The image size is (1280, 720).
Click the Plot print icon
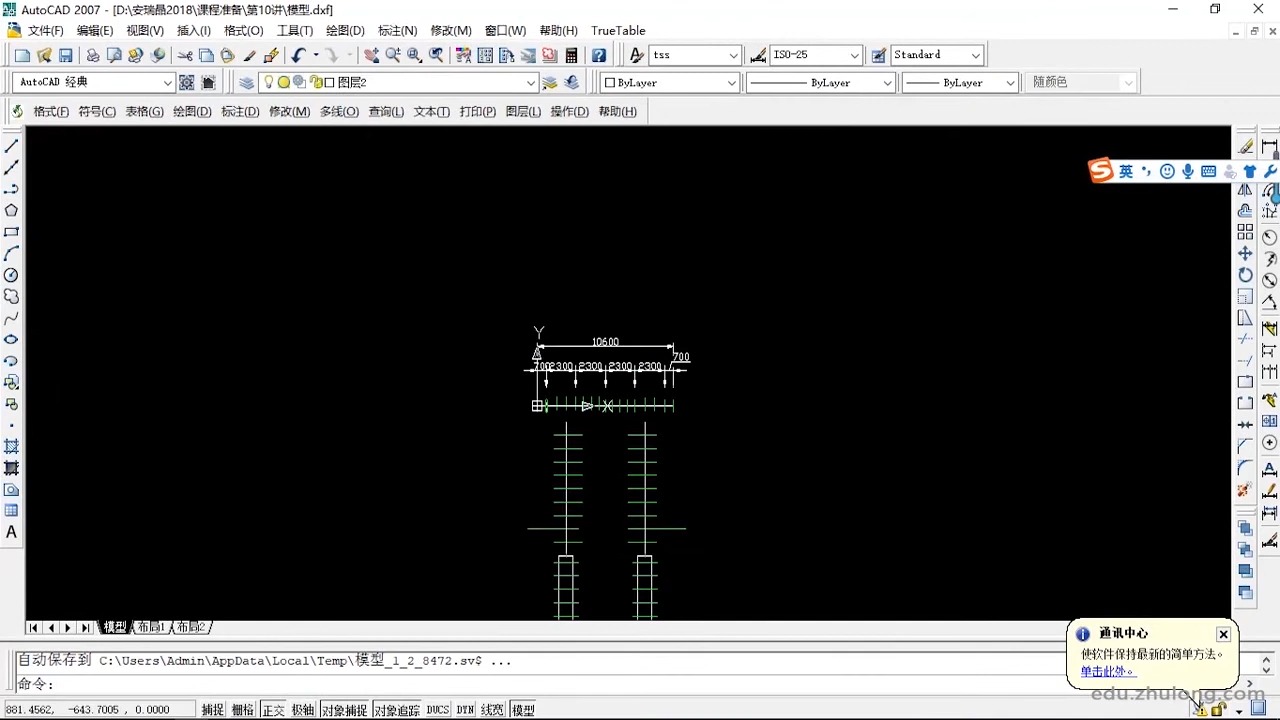tap(92, 55)
